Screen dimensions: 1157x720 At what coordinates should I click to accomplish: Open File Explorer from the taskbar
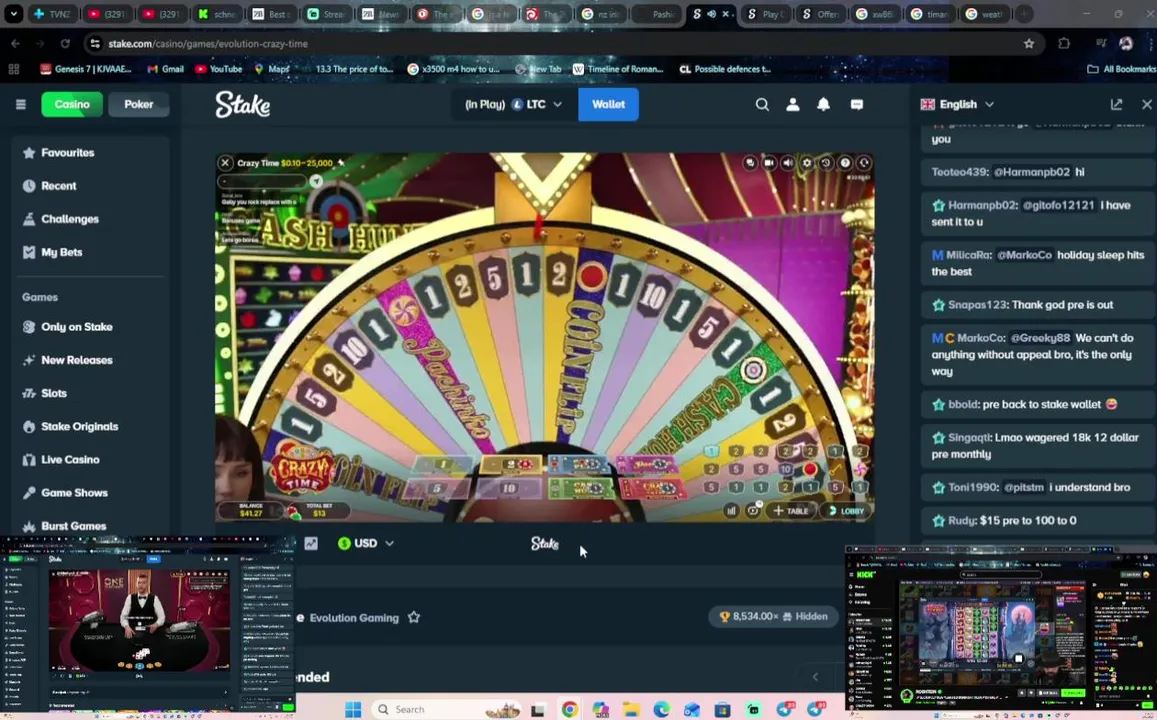(x=631, y=710)
